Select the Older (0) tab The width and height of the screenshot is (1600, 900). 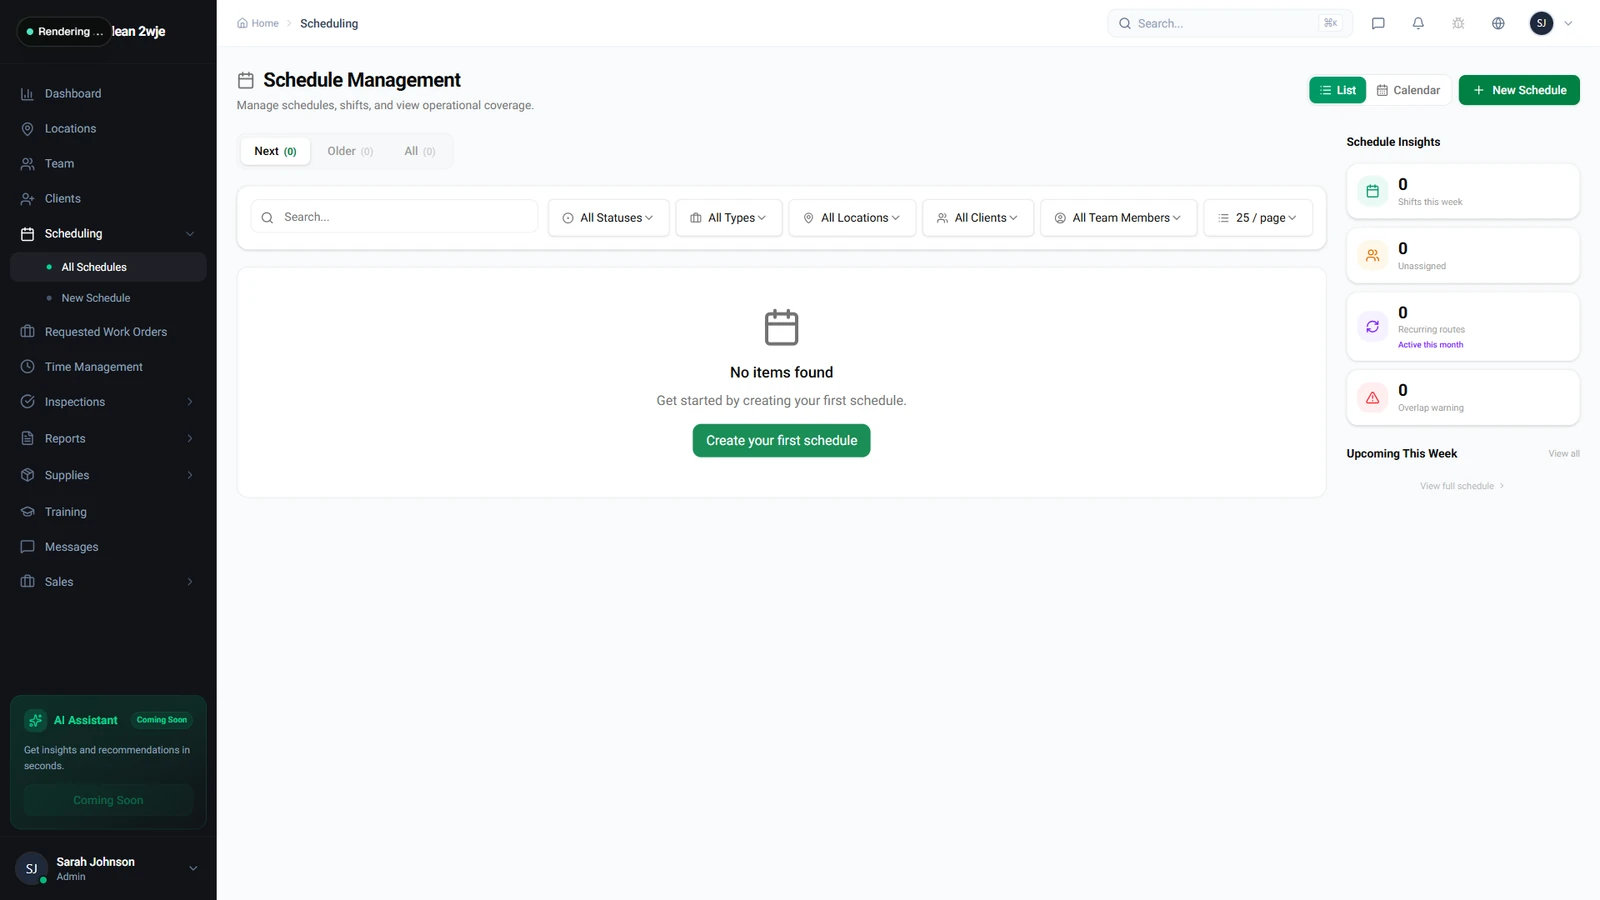(x=350, y=151)
